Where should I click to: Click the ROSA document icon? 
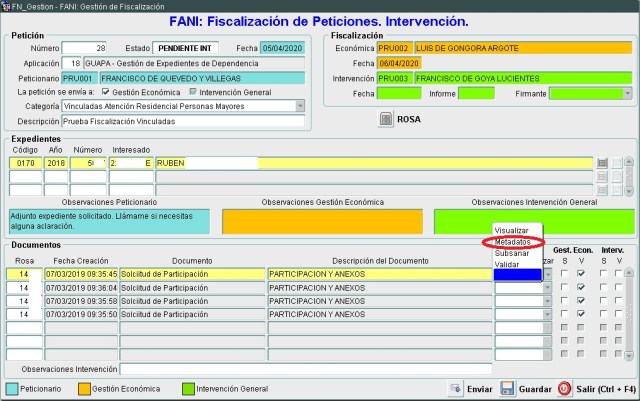386,119
